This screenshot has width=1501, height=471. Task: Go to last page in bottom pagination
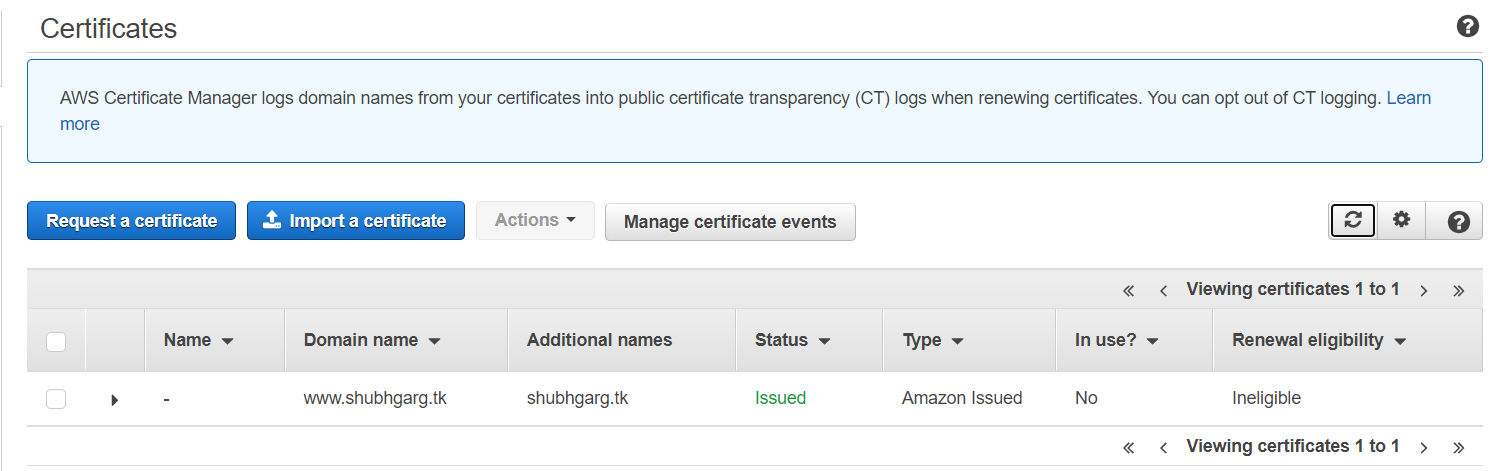[x=1458, y=448]
